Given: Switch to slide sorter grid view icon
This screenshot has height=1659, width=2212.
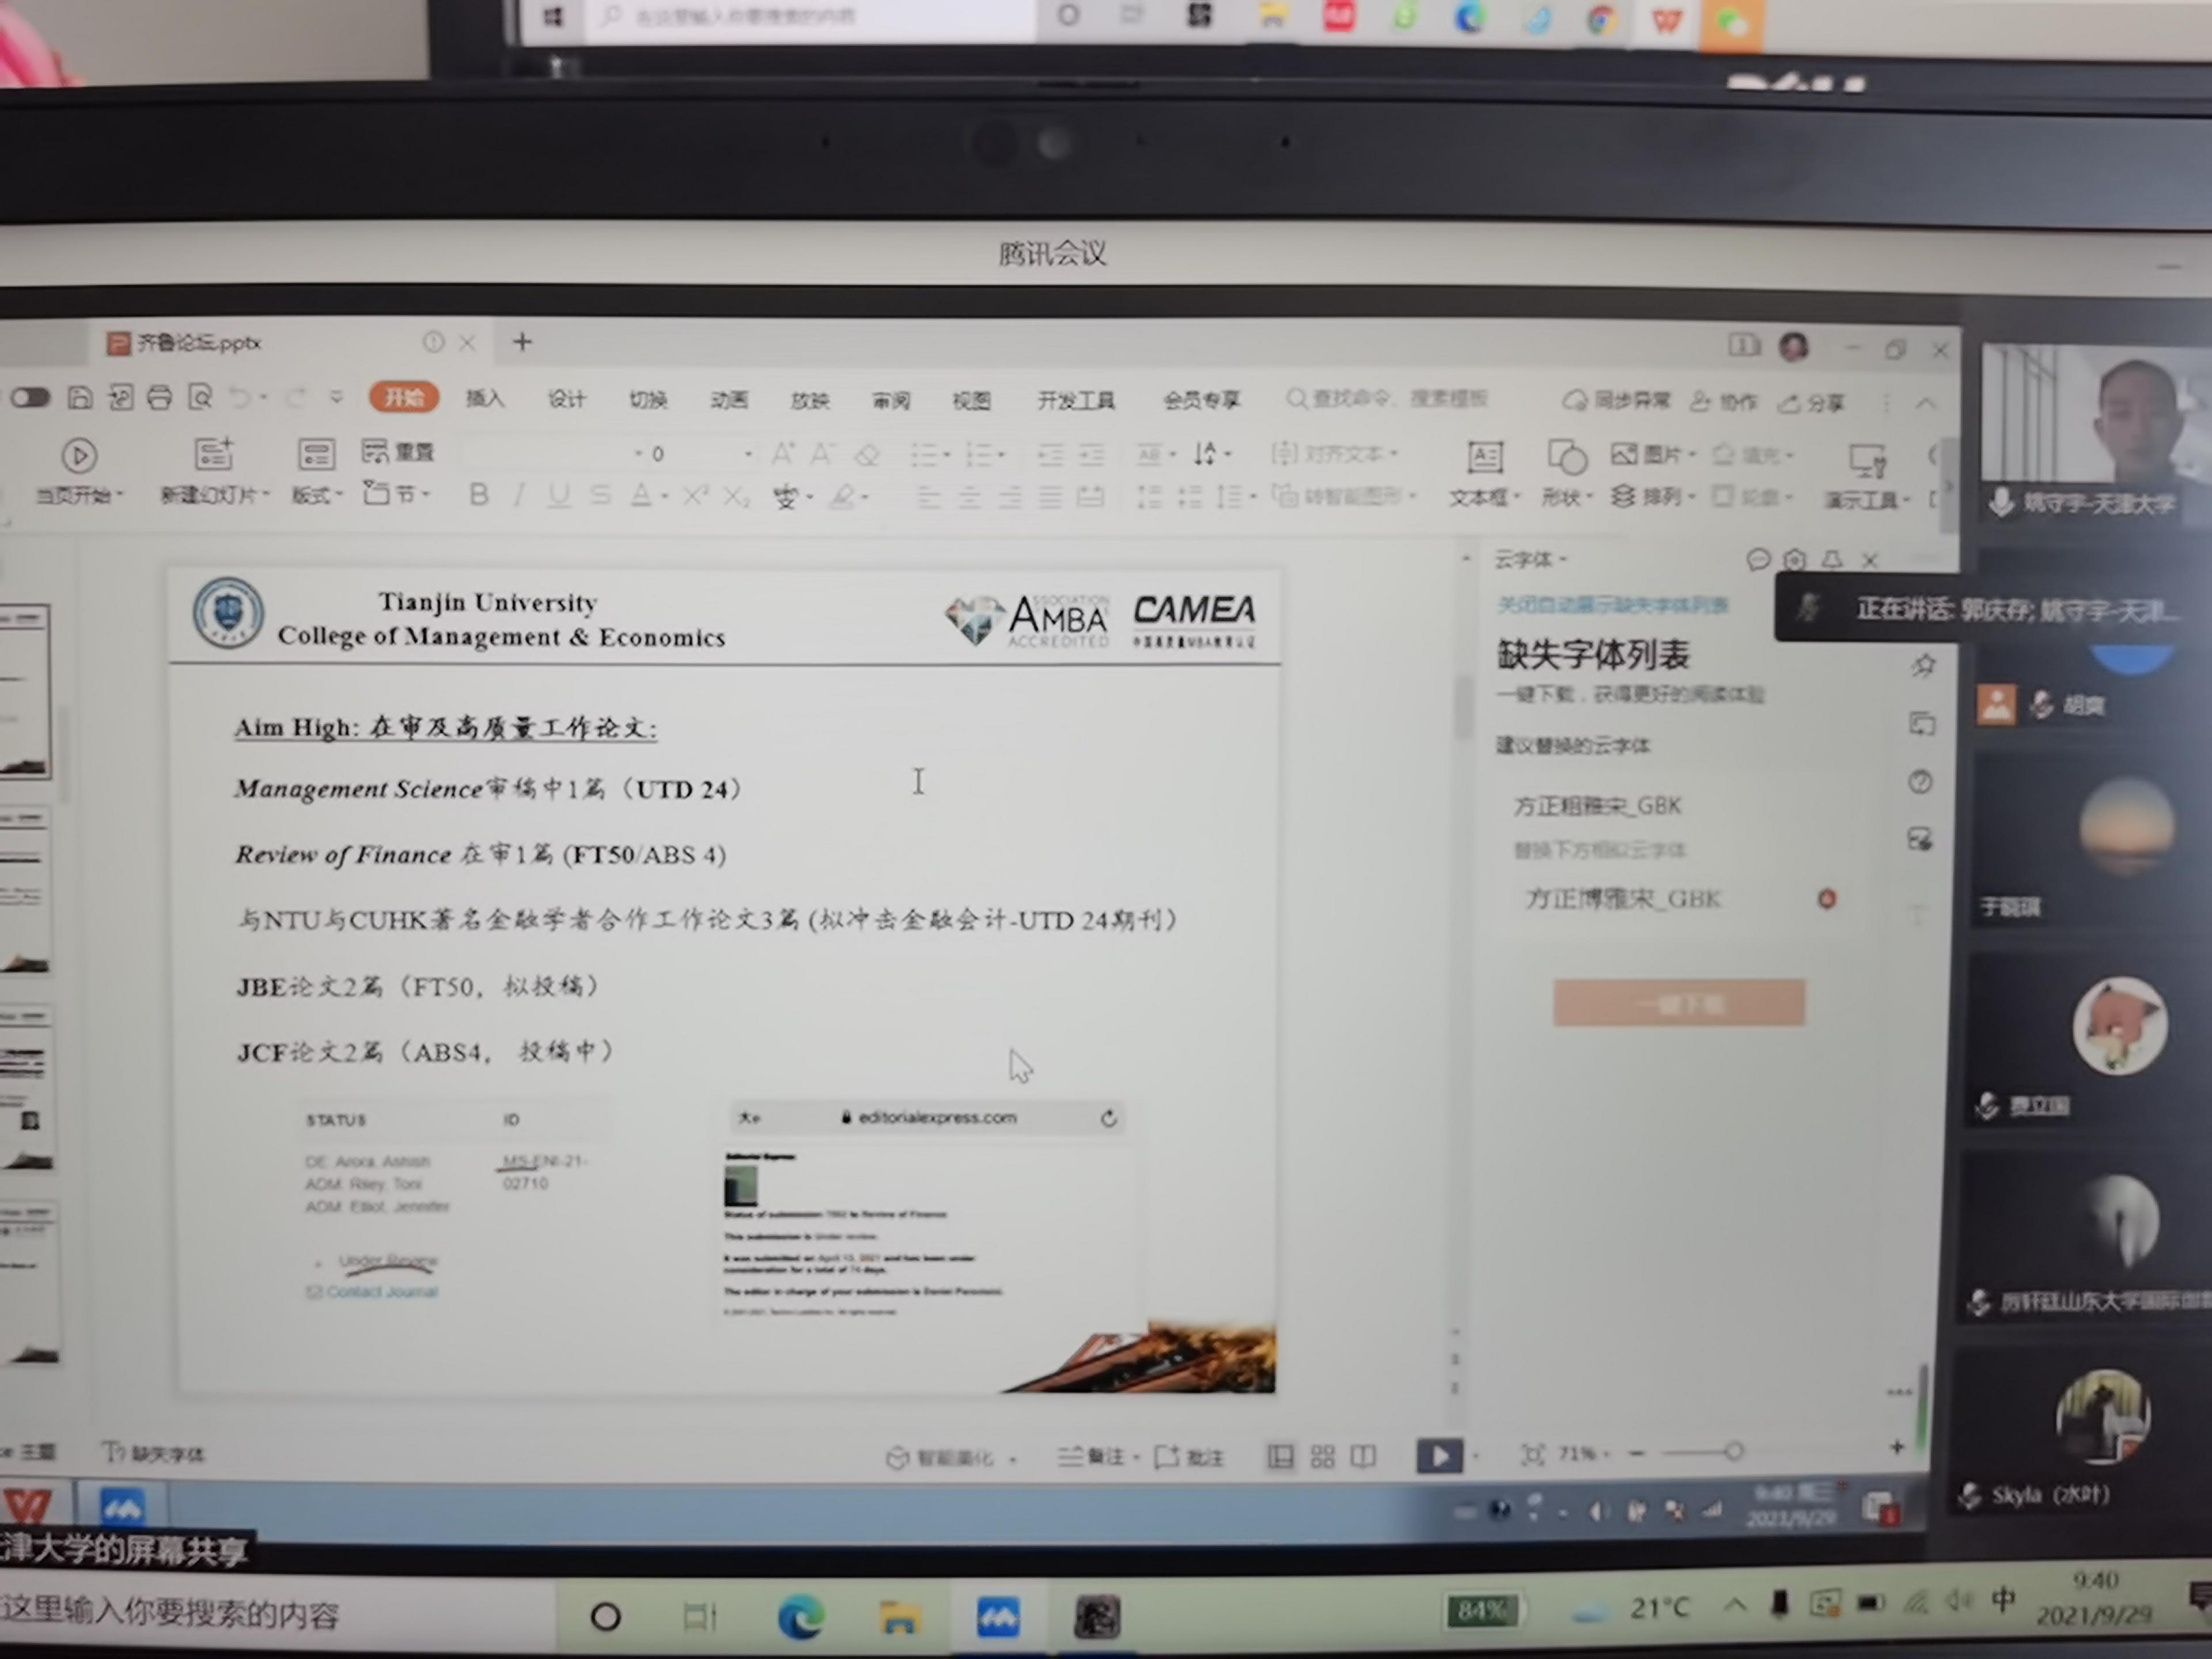Looking at the screenshot, I should (x=1322, y=1456).
